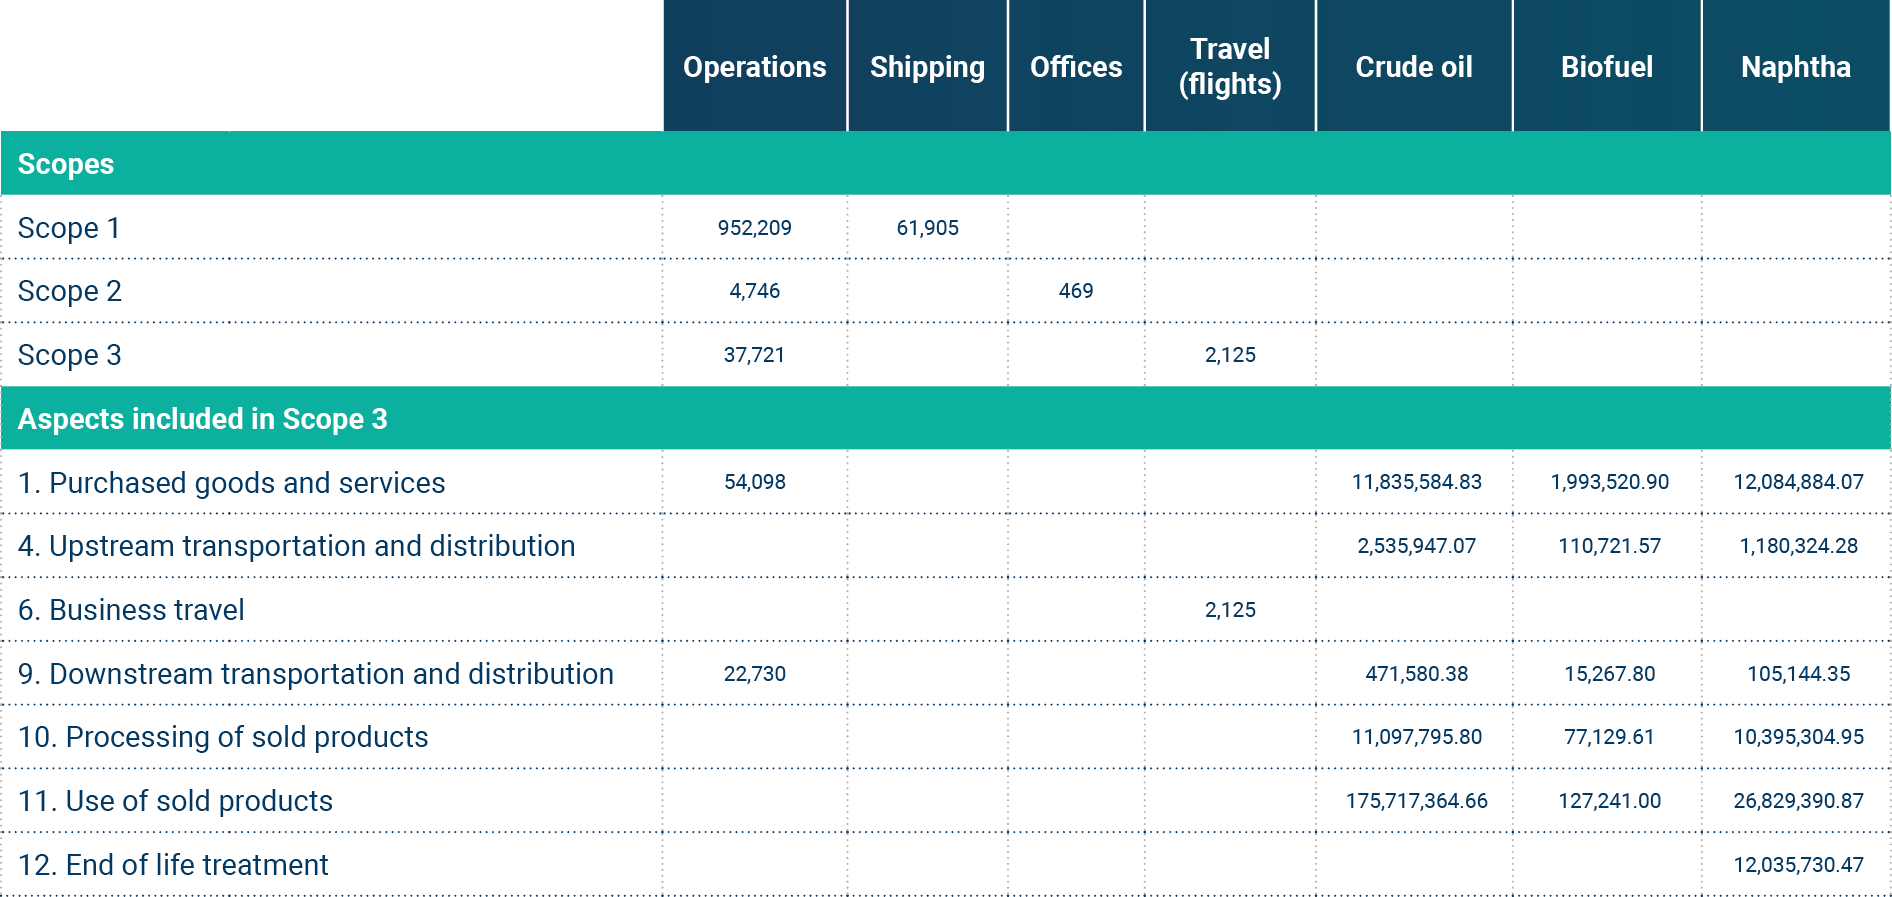1892x897 pixels.
Task: Select the Shipping column header
Action: (x=927, y=67)
